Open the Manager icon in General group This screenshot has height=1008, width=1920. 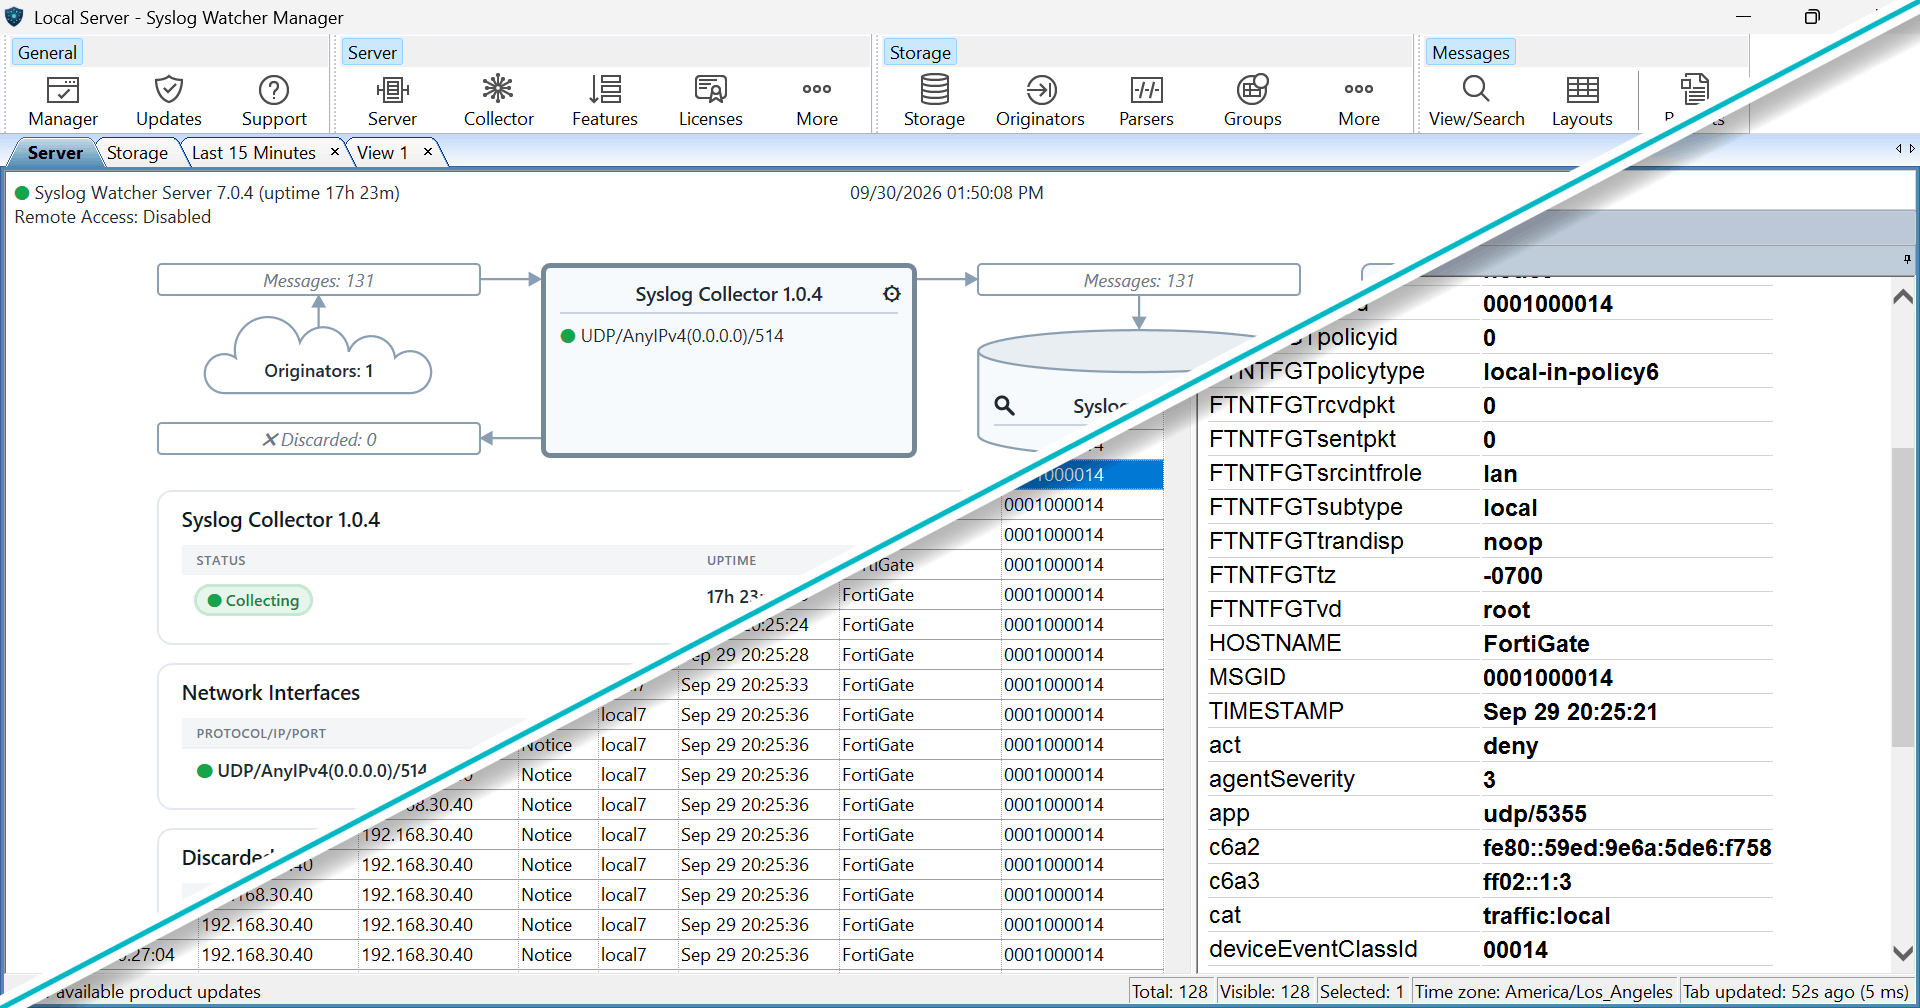point(63,101)
